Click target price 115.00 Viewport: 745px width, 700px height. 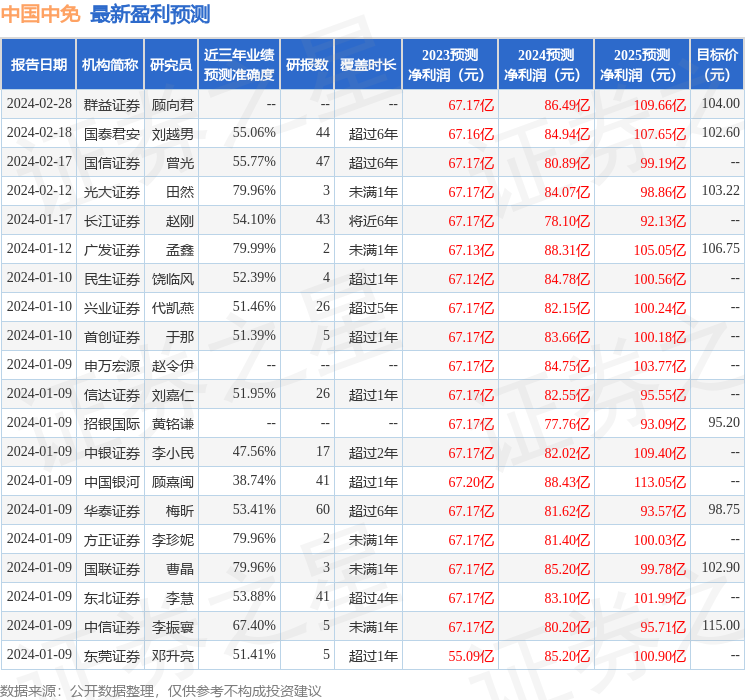point(721,625)
